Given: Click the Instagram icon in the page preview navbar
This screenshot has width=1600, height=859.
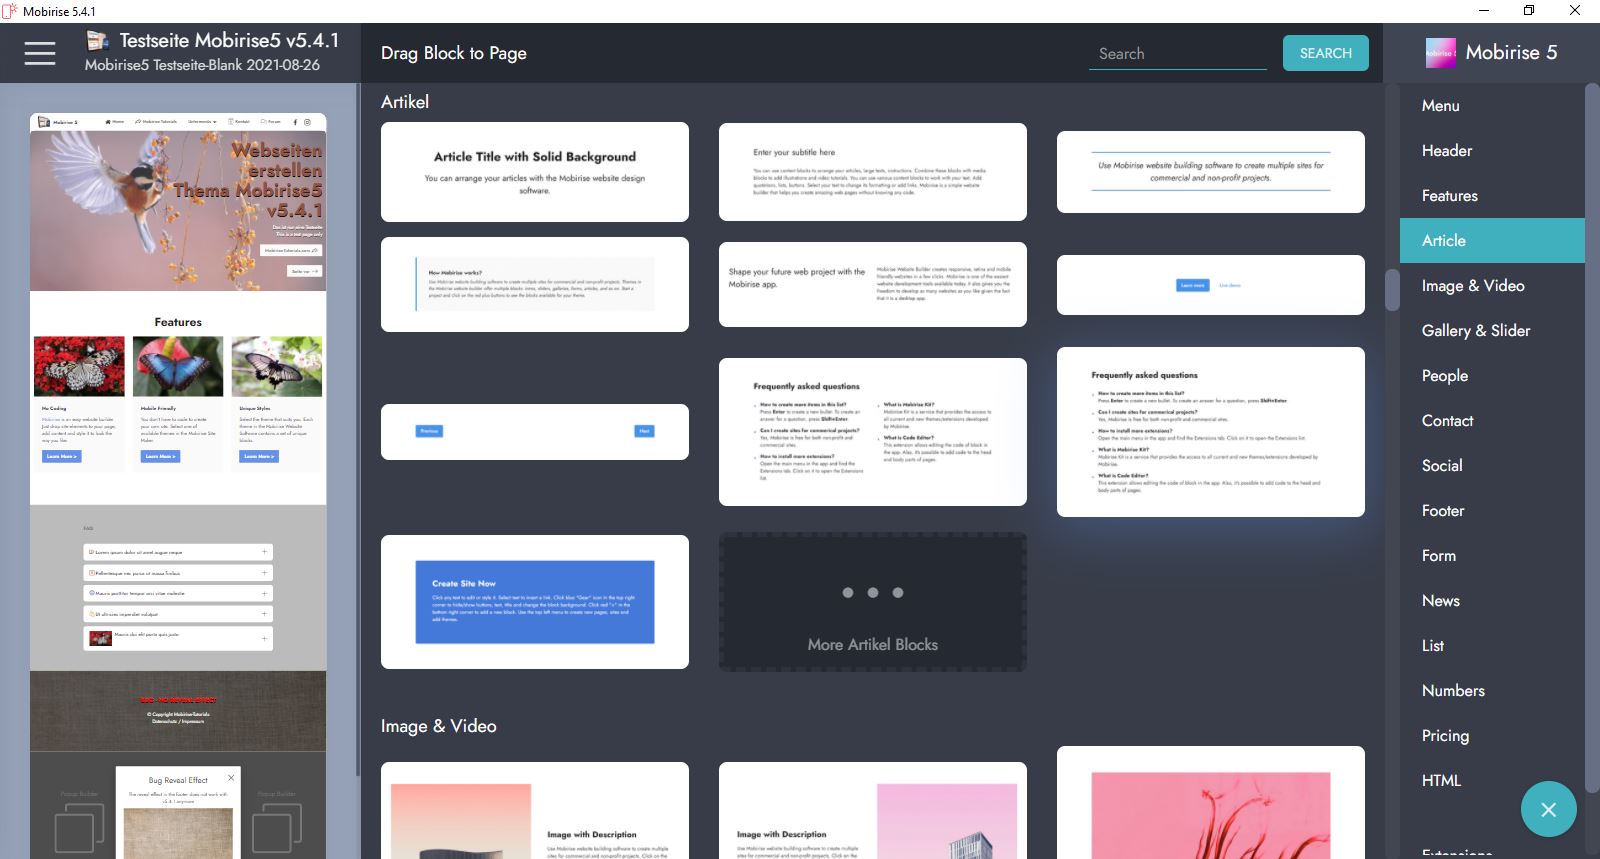Looking at the screenshot, I should pos(307,122).
